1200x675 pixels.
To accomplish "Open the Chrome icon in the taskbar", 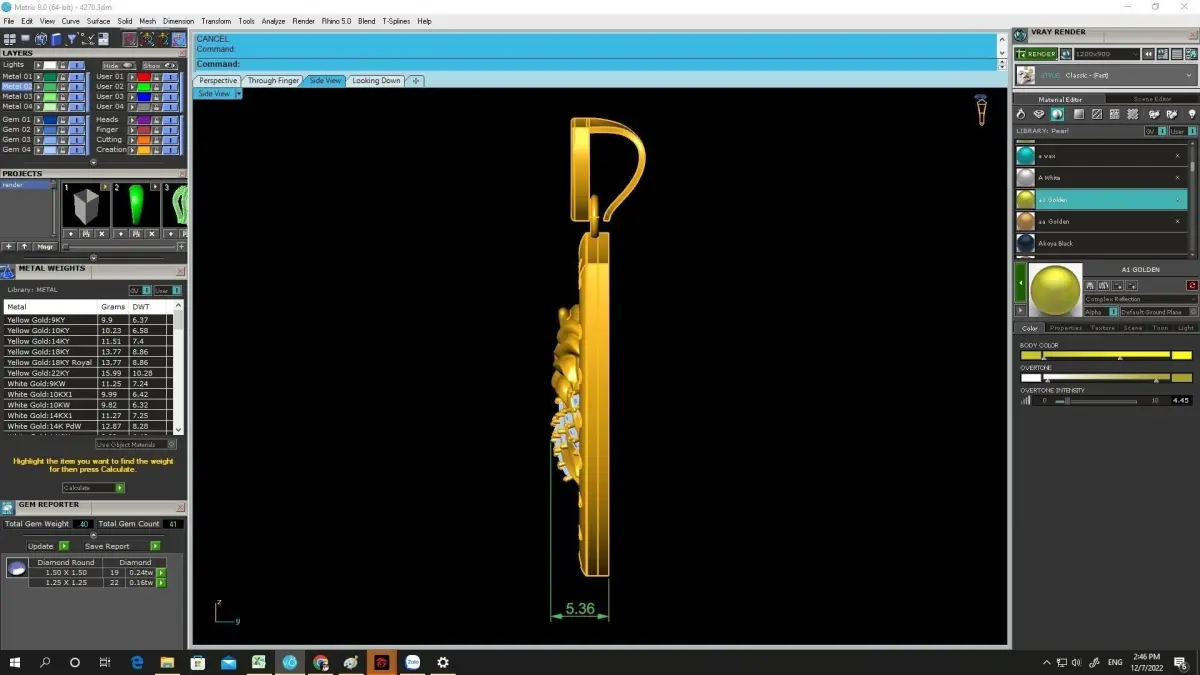I will [320, 662].
